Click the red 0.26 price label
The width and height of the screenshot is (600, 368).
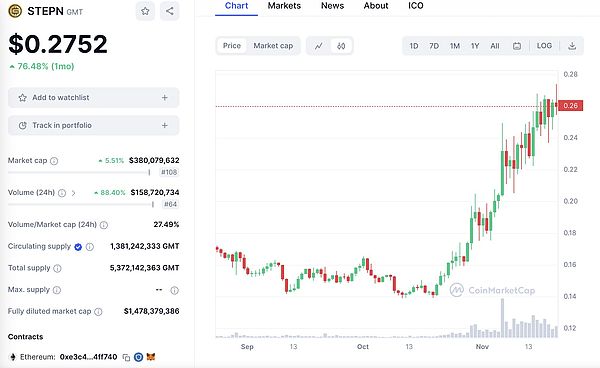pos(571,106)
